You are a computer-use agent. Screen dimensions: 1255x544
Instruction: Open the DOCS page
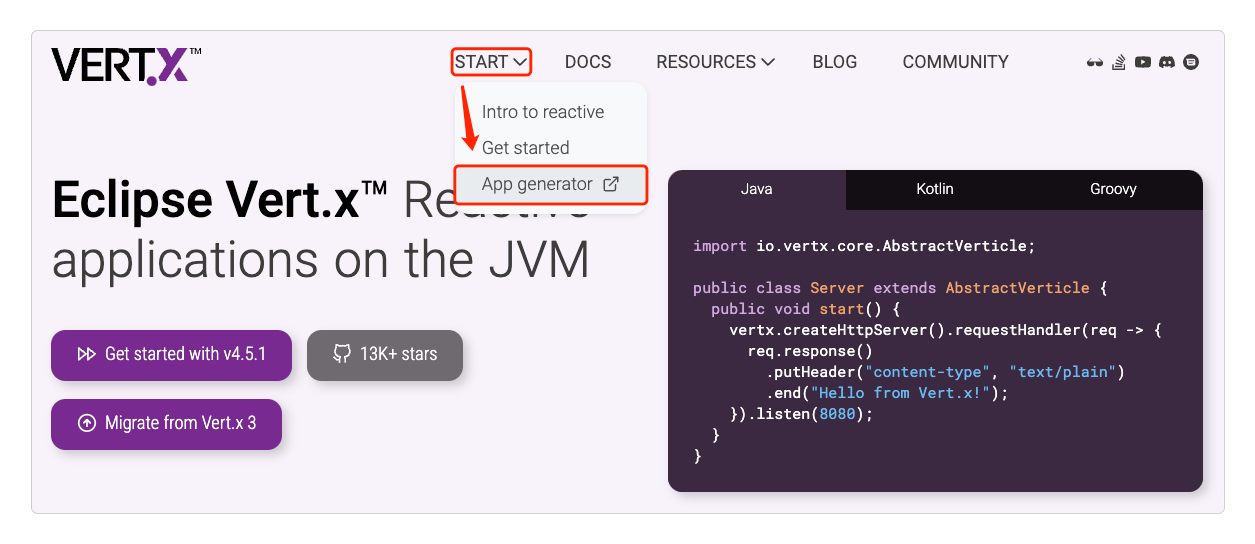coord(588,62)
